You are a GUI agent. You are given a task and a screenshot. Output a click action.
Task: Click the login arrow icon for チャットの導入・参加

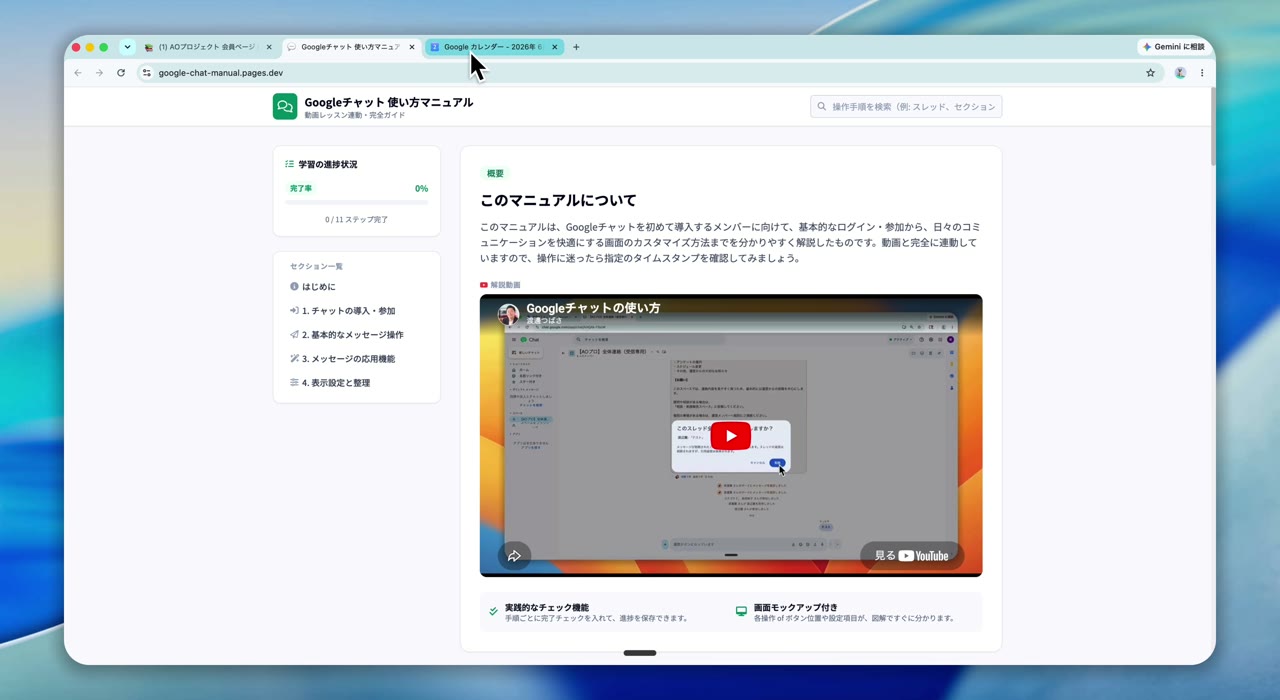(294, 311)
